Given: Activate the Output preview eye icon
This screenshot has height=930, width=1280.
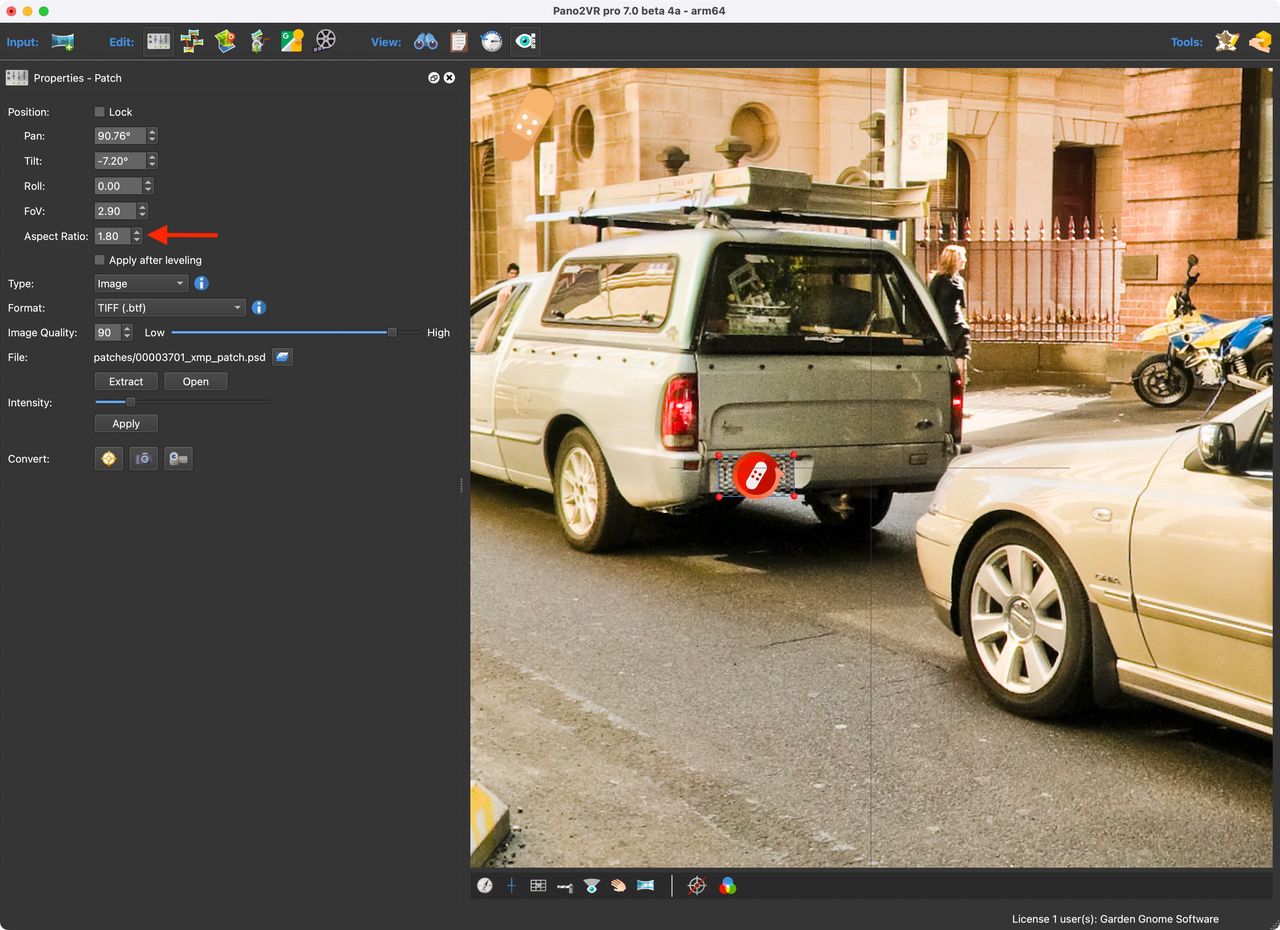Looking at the screenshot, I should pos(524,41).
